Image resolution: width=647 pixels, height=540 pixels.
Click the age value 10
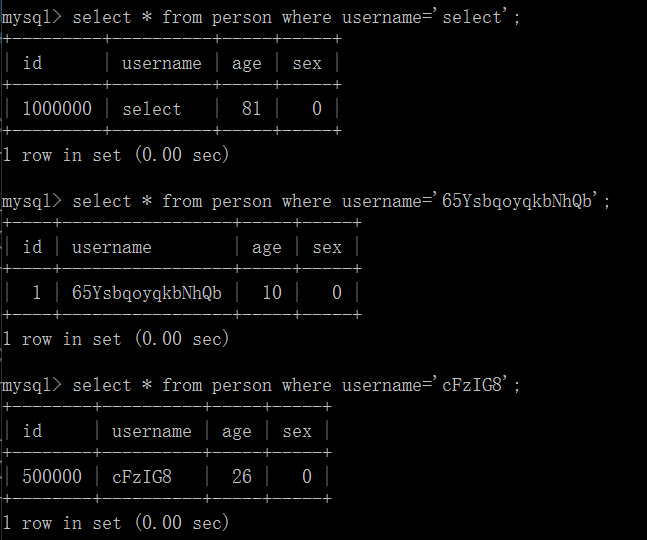[x=271, y=293]
